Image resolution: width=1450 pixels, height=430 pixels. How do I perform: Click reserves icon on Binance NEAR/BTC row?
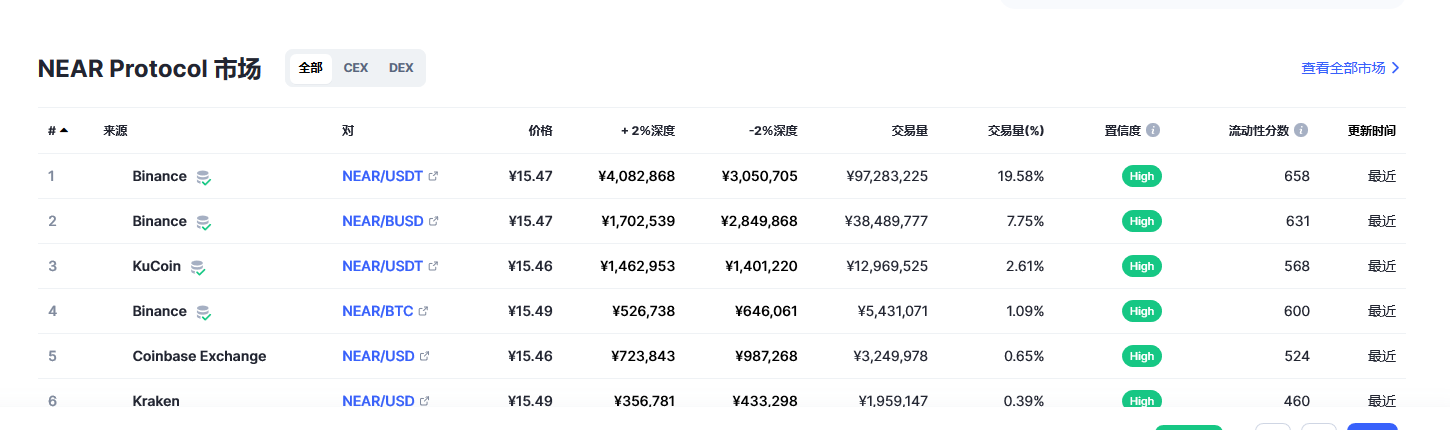pos(203,312)
